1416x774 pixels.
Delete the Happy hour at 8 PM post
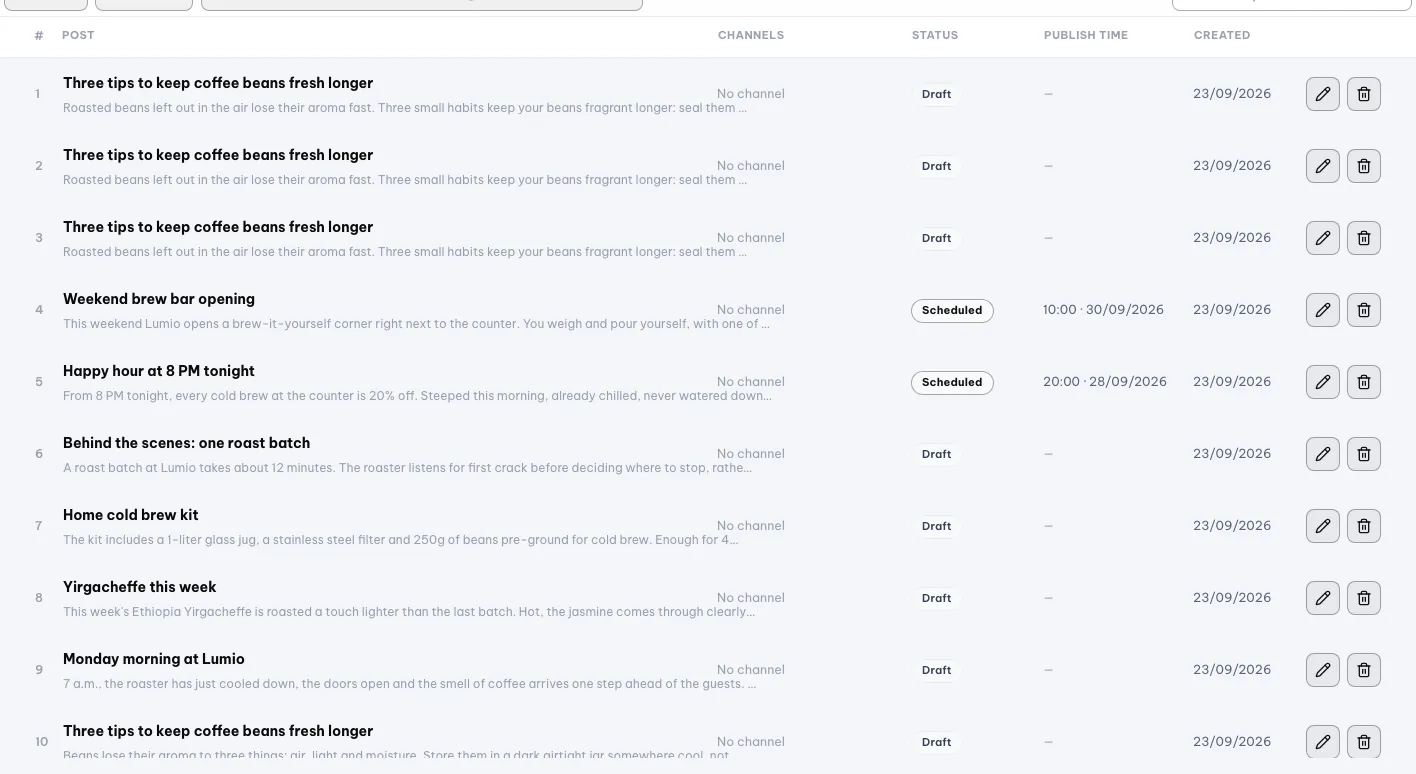(1364, 382)
